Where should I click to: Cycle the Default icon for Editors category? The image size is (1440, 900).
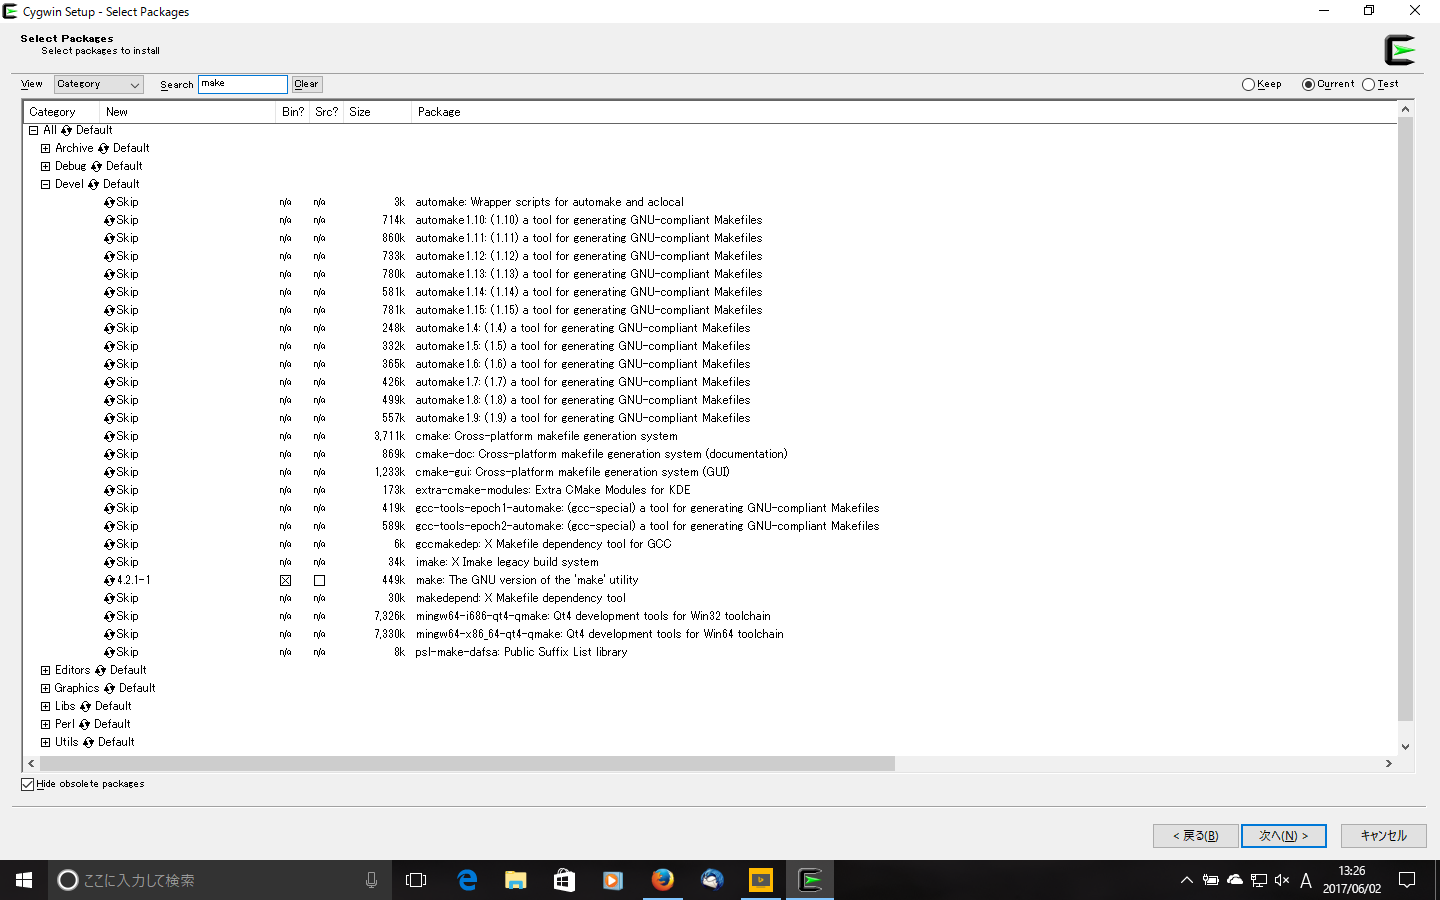point(101,670)
